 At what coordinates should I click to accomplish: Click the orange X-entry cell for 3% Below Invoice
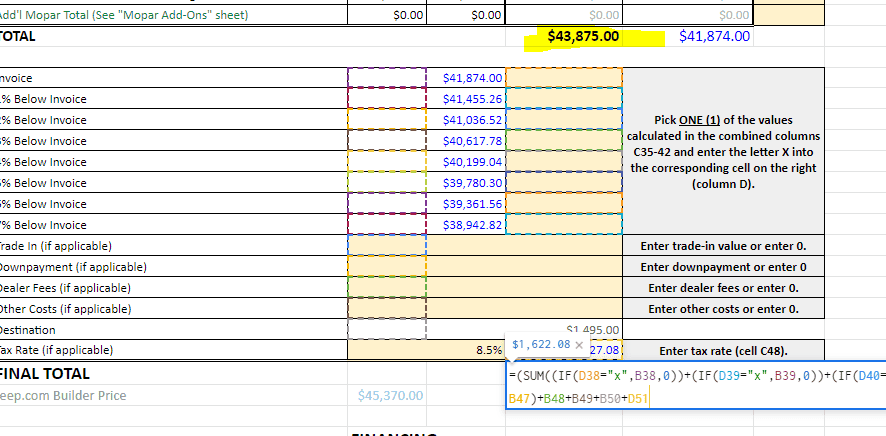564,141
